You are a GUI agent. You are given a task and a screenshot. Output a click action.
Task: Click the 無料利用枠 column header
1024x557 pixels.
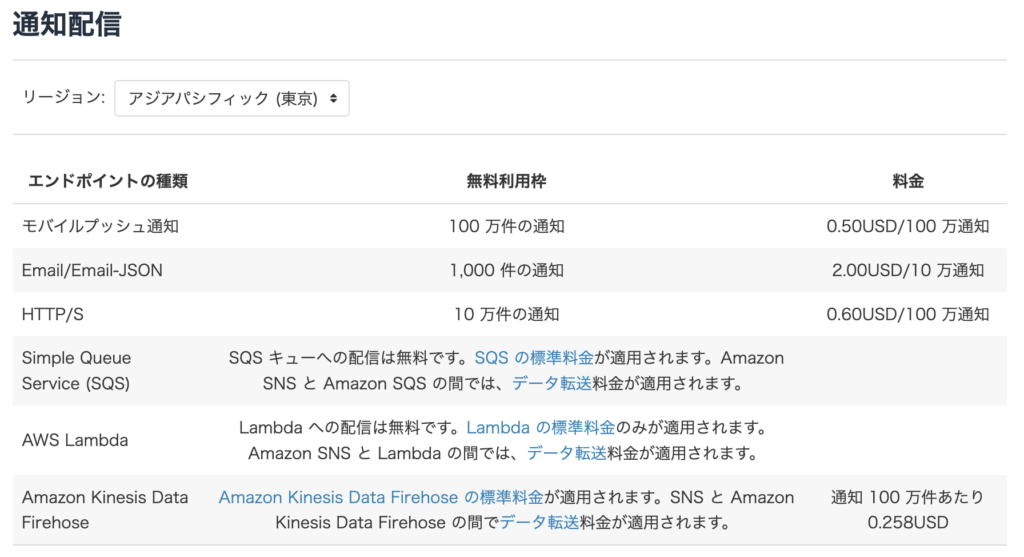click(x=506, y=181)
